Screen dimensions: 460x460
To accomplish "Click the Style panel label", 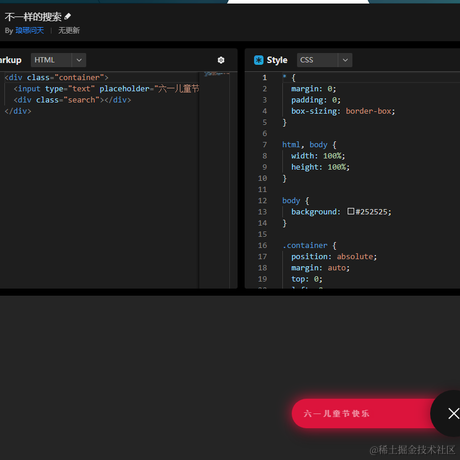I will coord(277,60).
